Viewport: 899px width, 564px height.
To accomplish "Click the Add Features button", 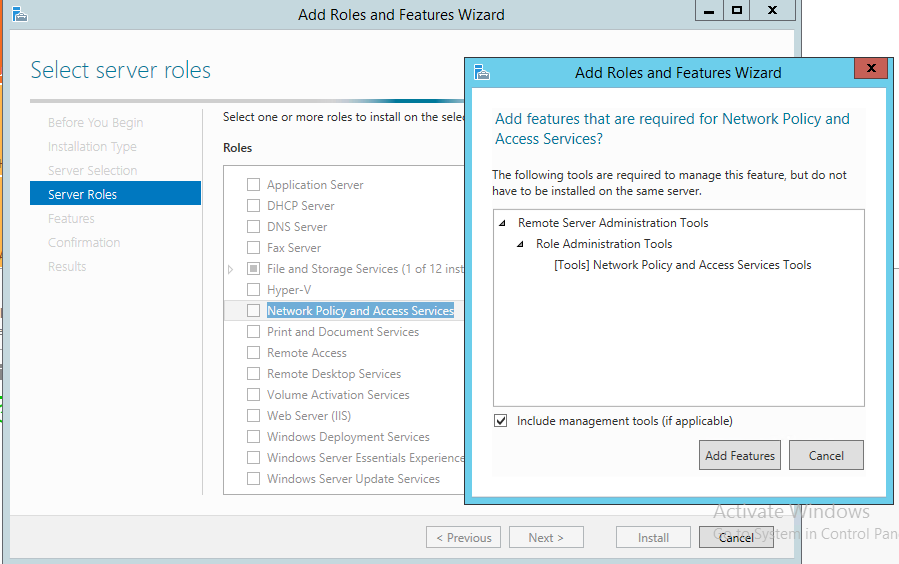I will click(x=740, y=455).
